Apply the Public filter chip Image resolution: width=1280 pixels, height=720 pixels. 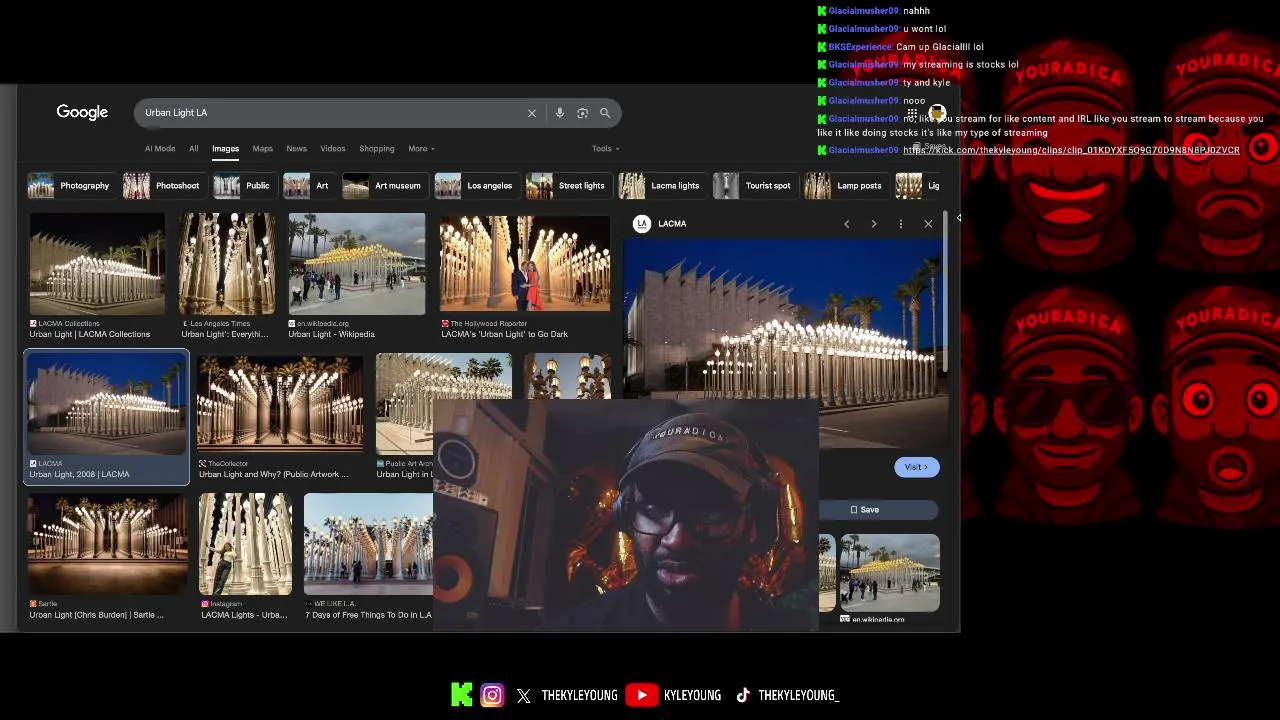point(243,186)
